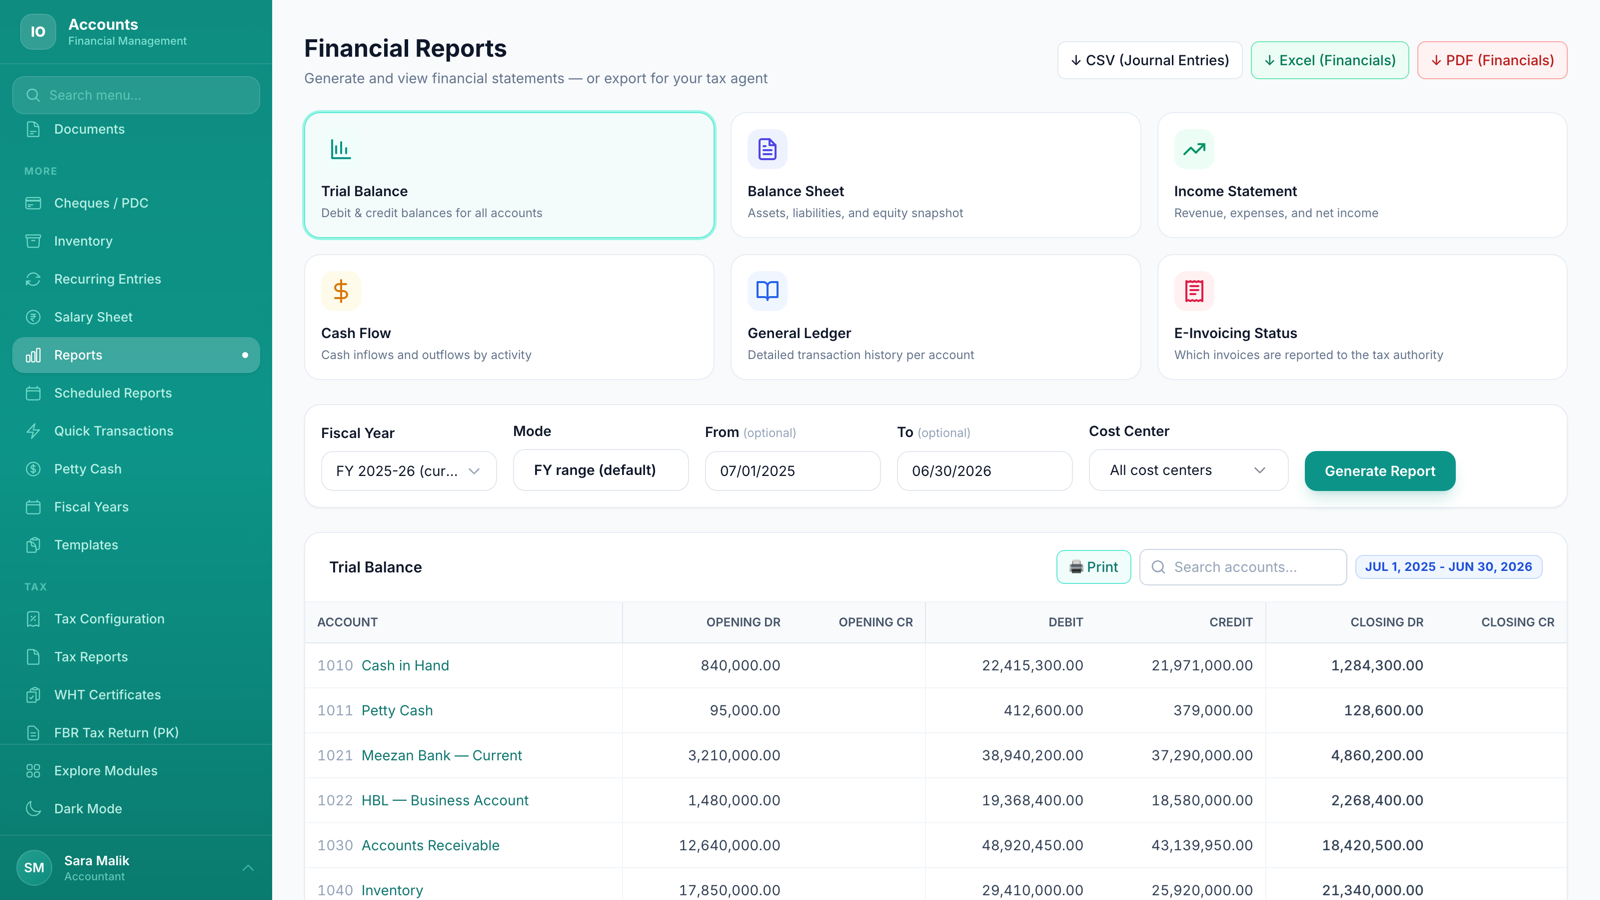The height and width of the screenshot is (900, 1600).
Task: Click the Inventory box icon in the sidebar
Action: [33, 241]
